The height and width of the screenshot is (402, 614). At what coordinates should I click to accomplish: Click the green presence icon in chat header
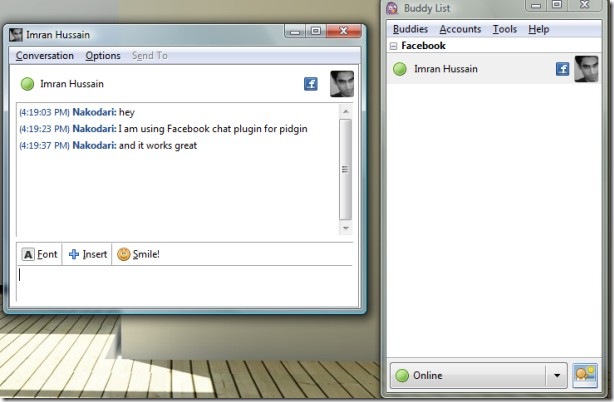tap(27, 84)
